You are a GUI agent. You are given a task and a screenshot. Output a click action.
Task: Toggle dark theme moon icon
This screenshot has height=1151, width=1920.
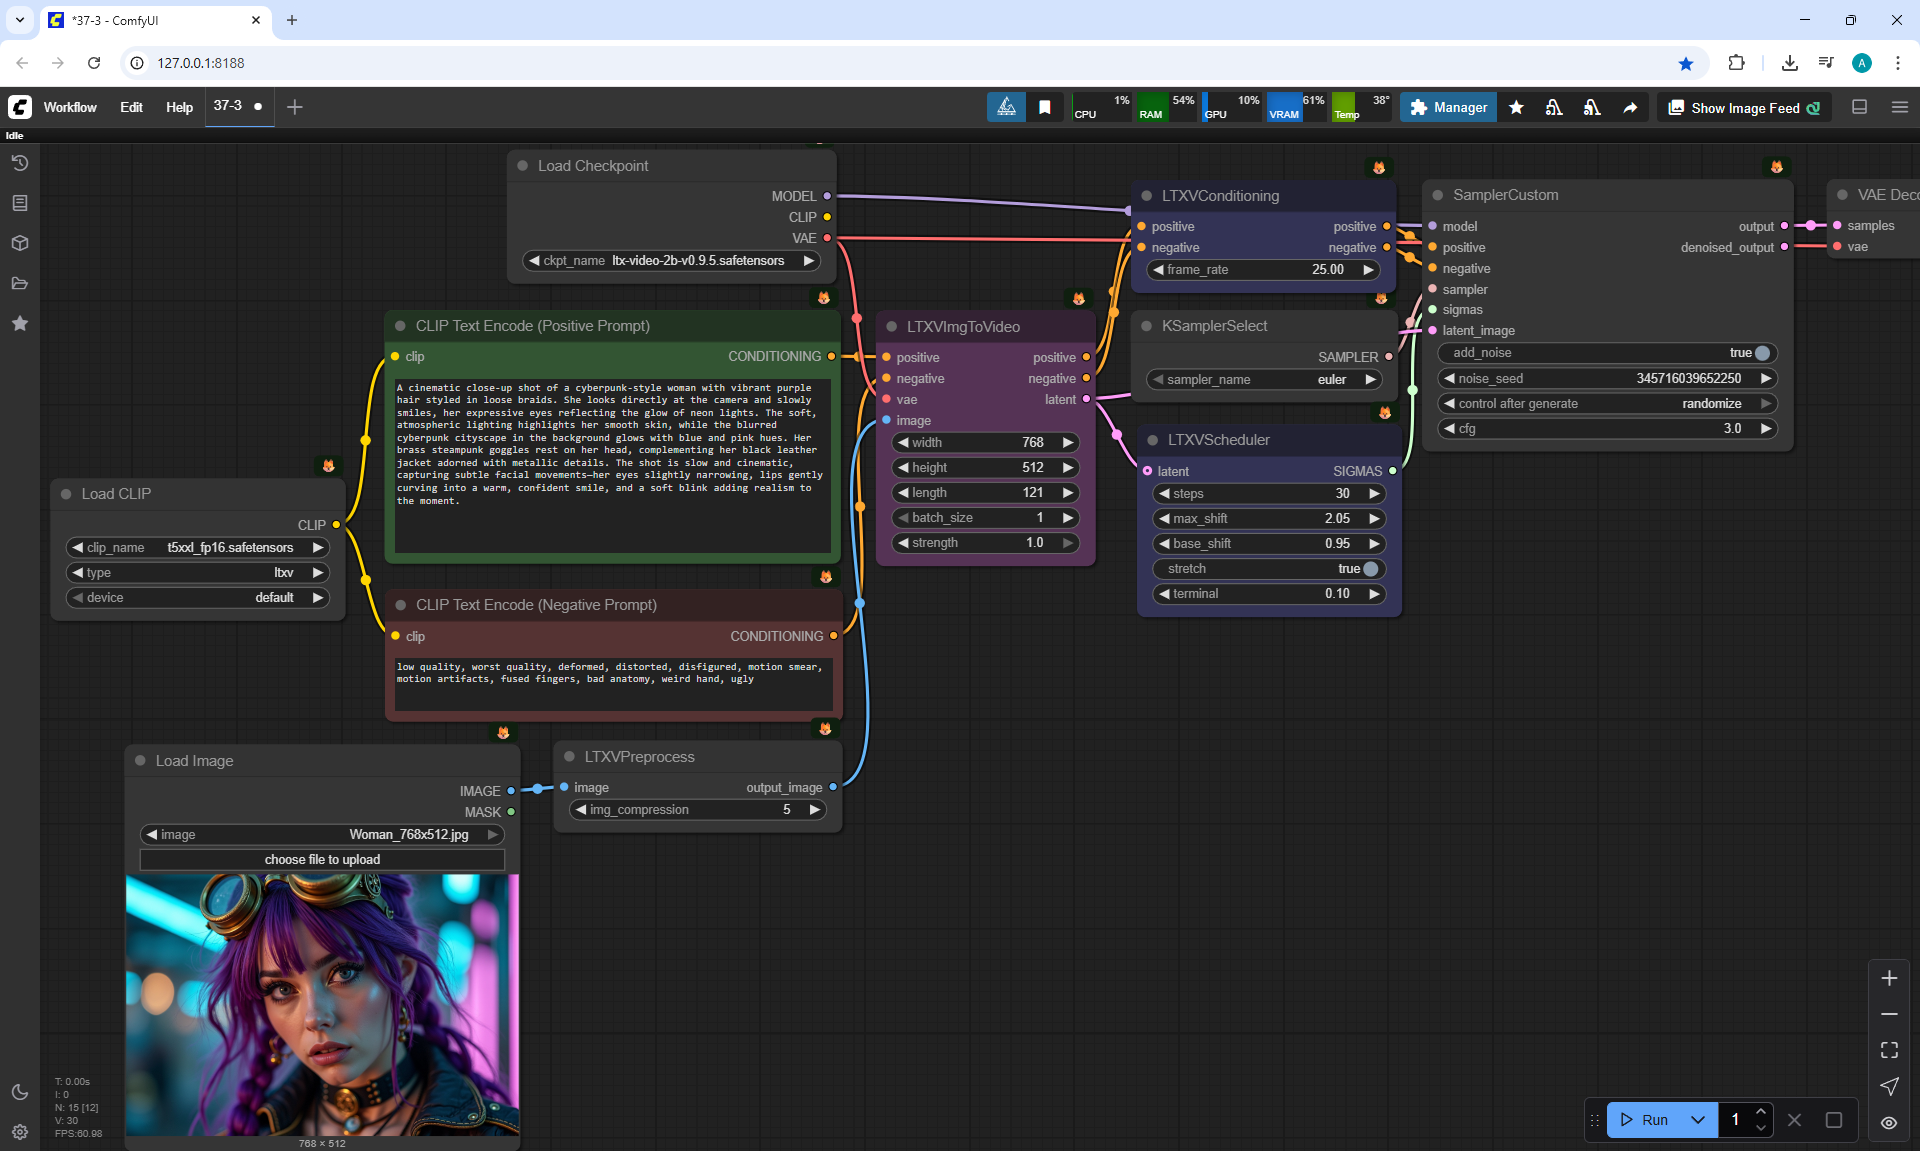click(x=20, y=1092)
